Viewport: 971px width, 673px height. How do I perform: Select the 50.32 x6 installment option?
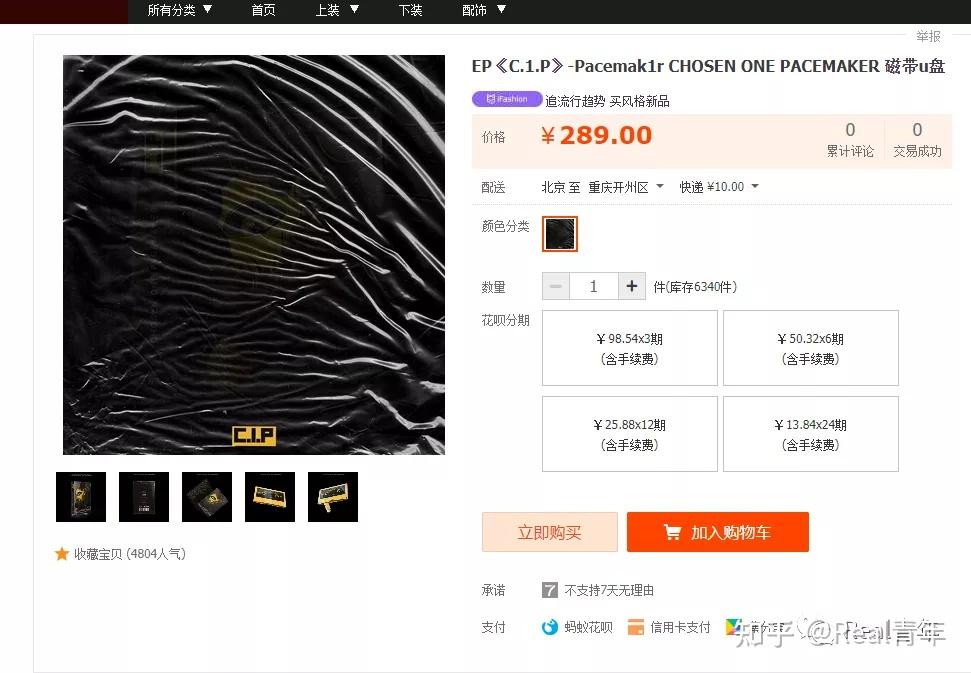point(811,348)
